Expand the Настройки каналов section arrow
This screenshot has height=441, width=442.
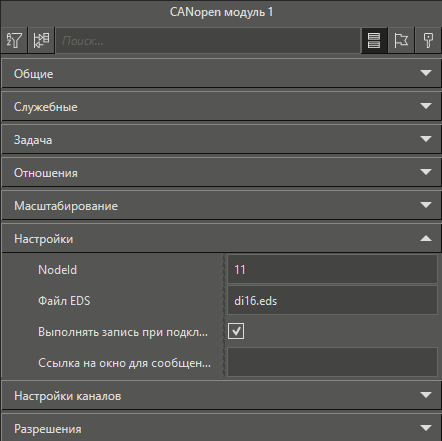pyautogui.click(x=426, y=395)
